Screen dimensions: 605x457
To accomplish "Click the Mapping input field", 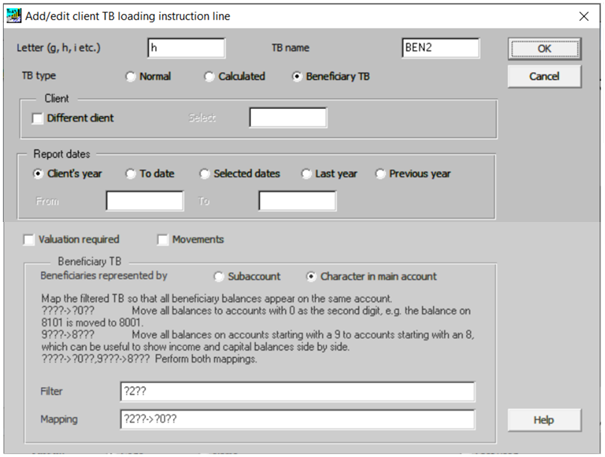I will point(297,420).
